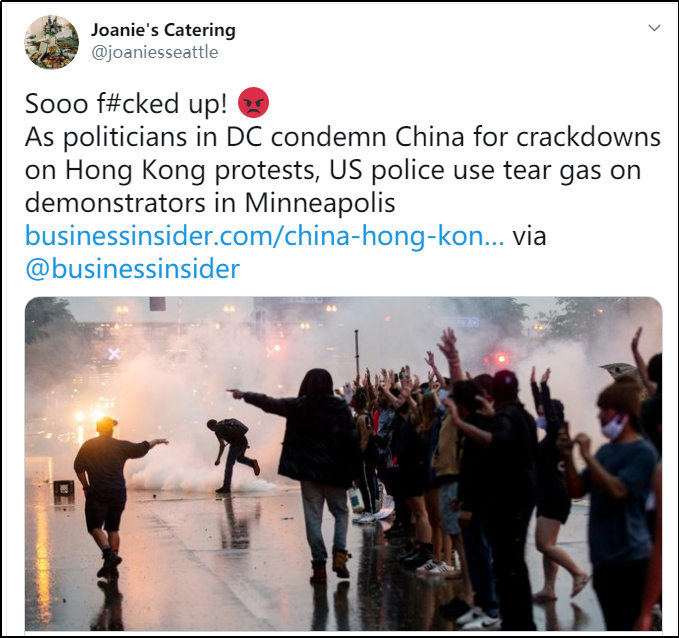Click the glowing red light in smoke

point(501,359)
